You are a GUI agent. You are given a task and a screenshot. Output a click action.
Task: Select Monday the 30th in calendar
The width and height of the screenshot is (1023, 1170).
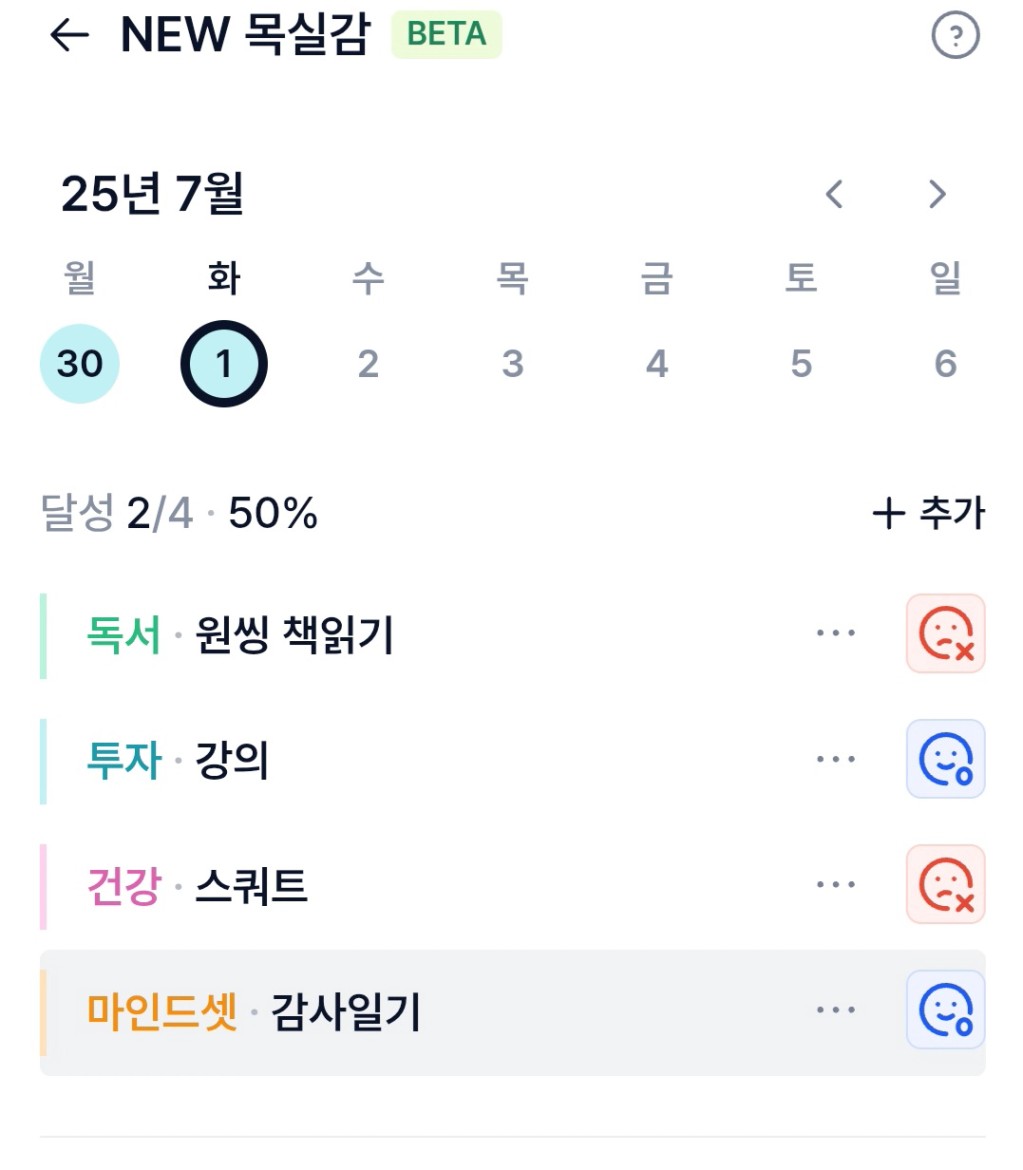(80, 363)
